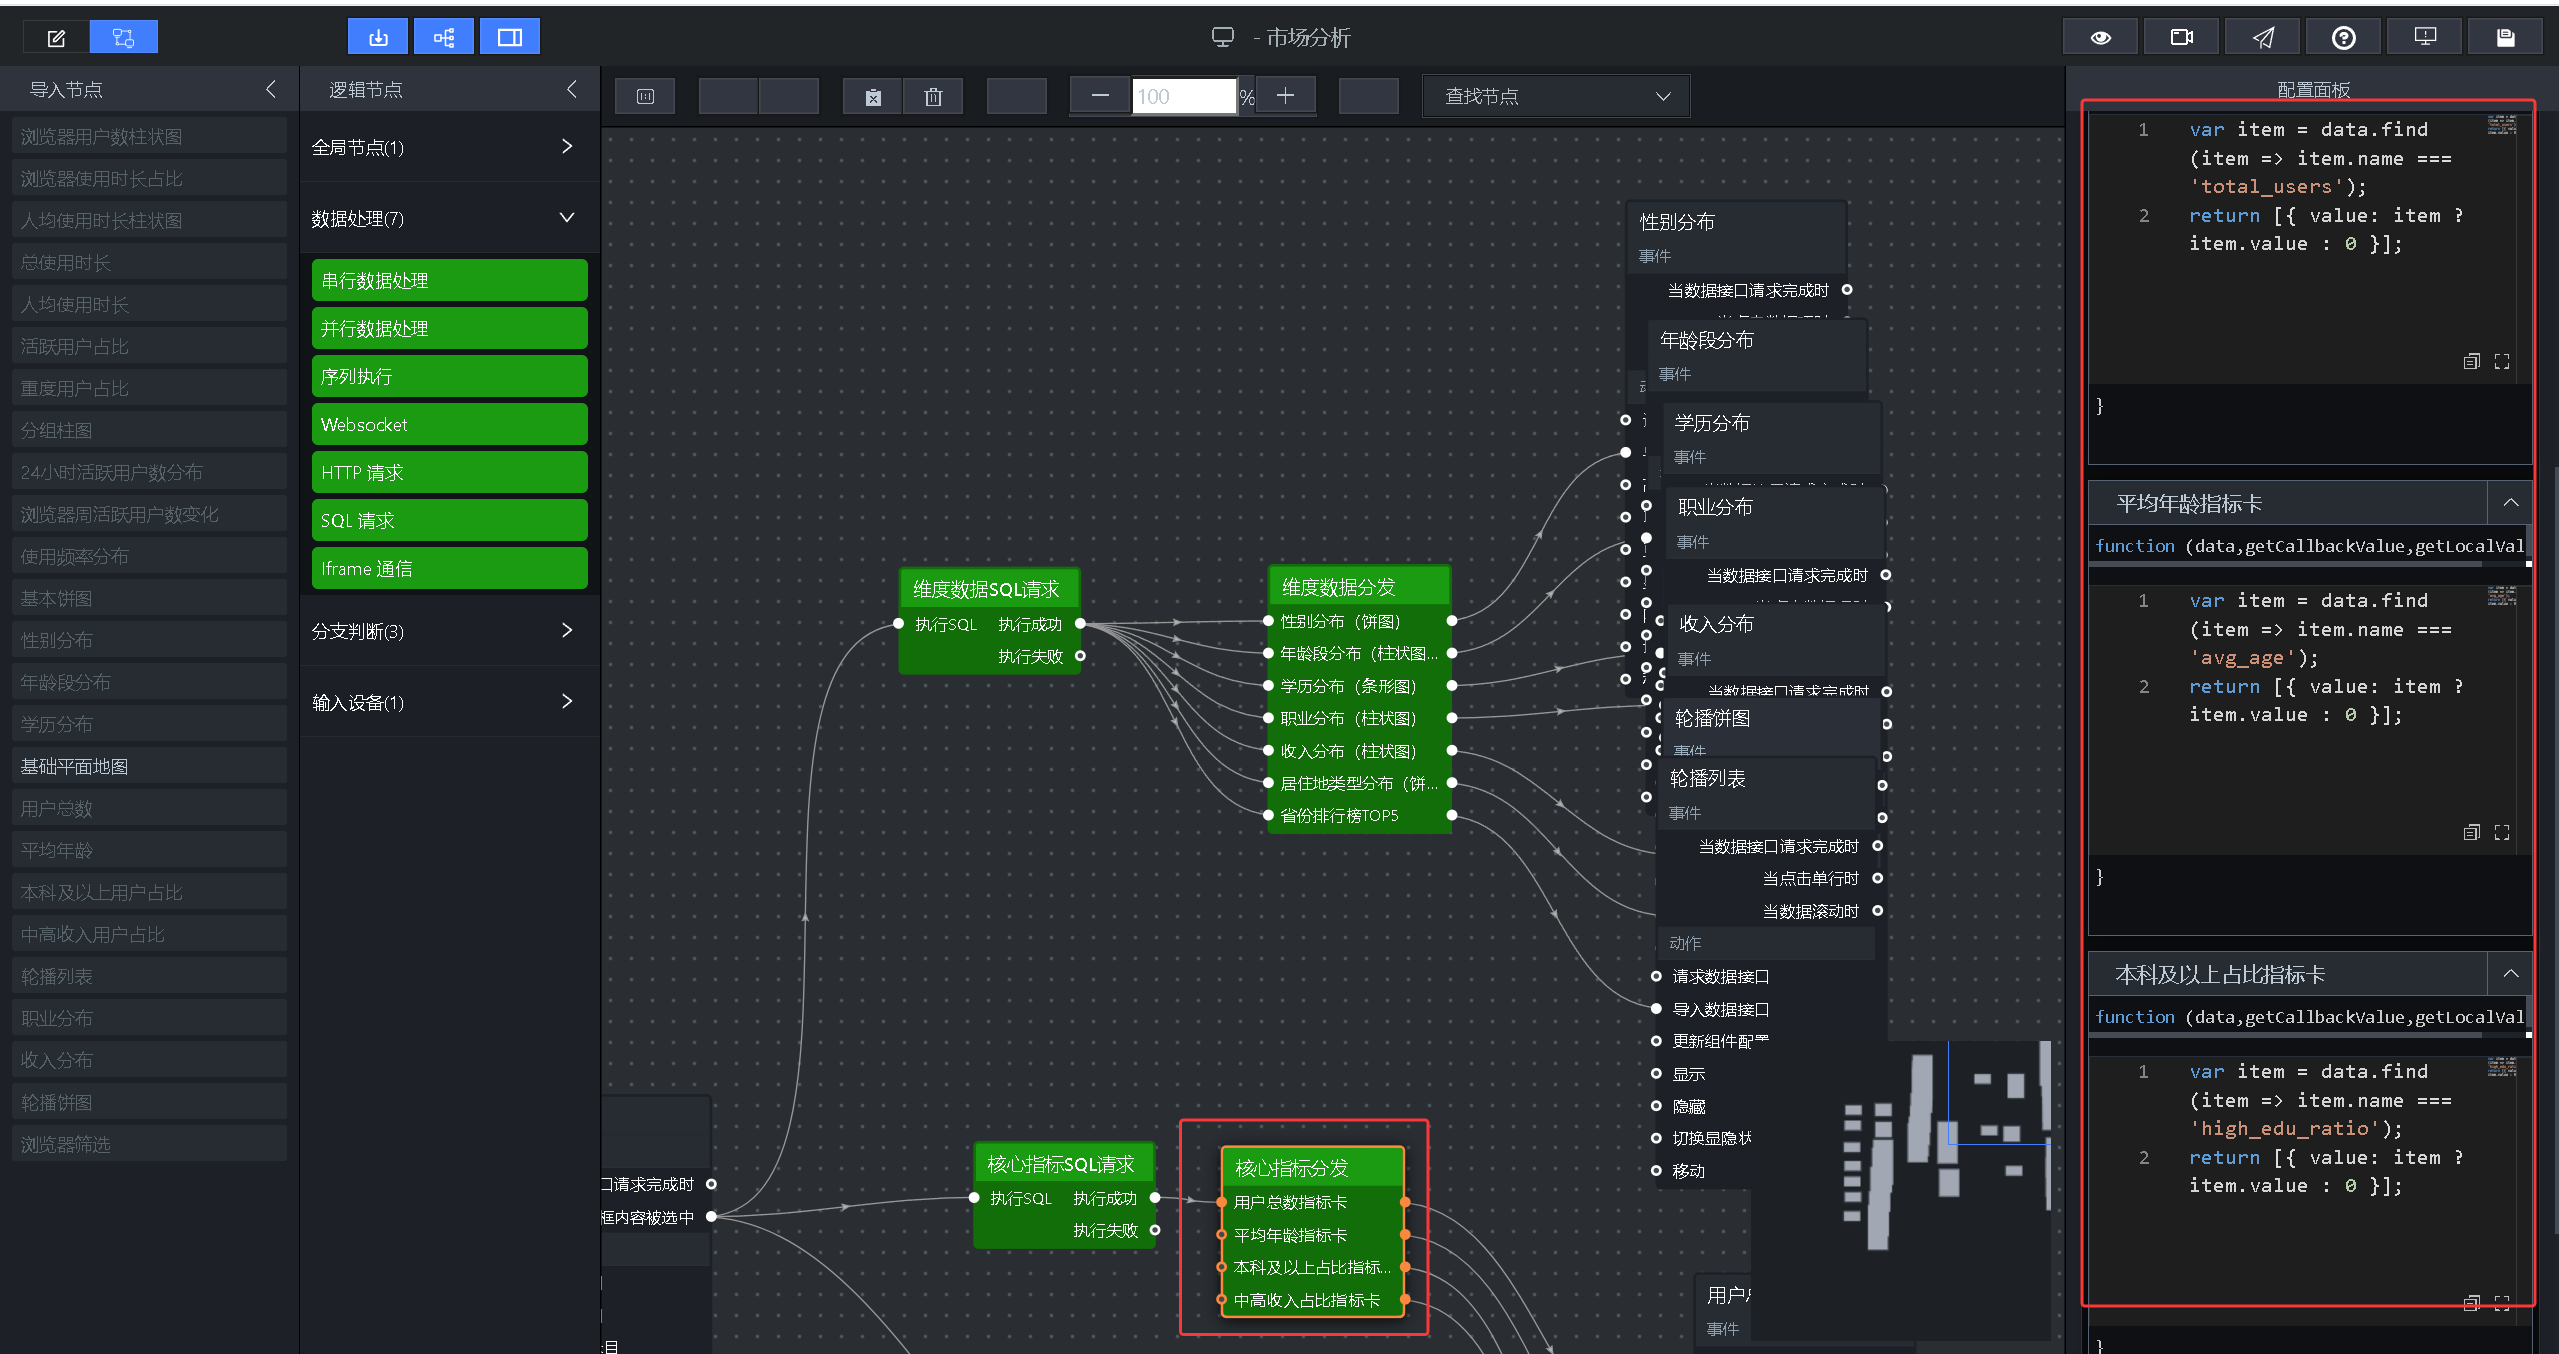The height and width of the screenshot is (1354, 2559).
Task: Click the eye preview icon
Action: [x=2101, y=37]
